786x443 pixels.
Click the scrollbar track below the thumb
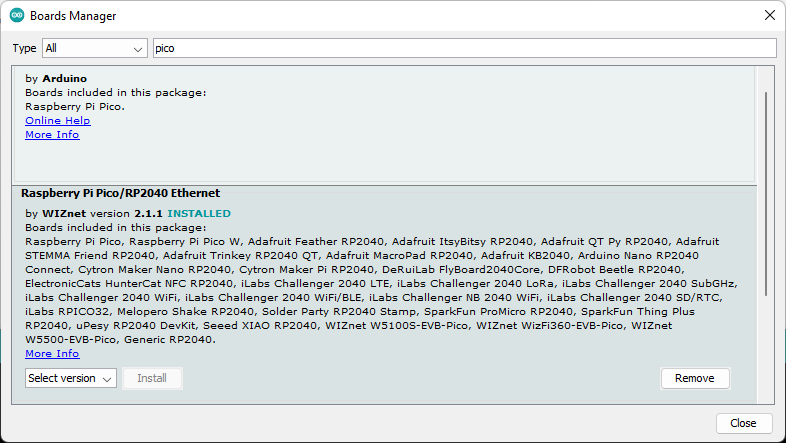pos(767,350)
